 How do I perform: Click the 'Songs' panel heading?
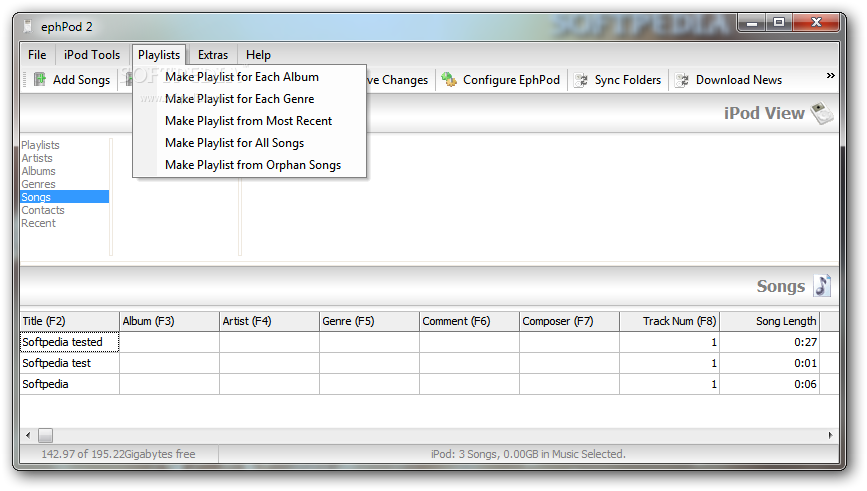[x=781, y=286]
